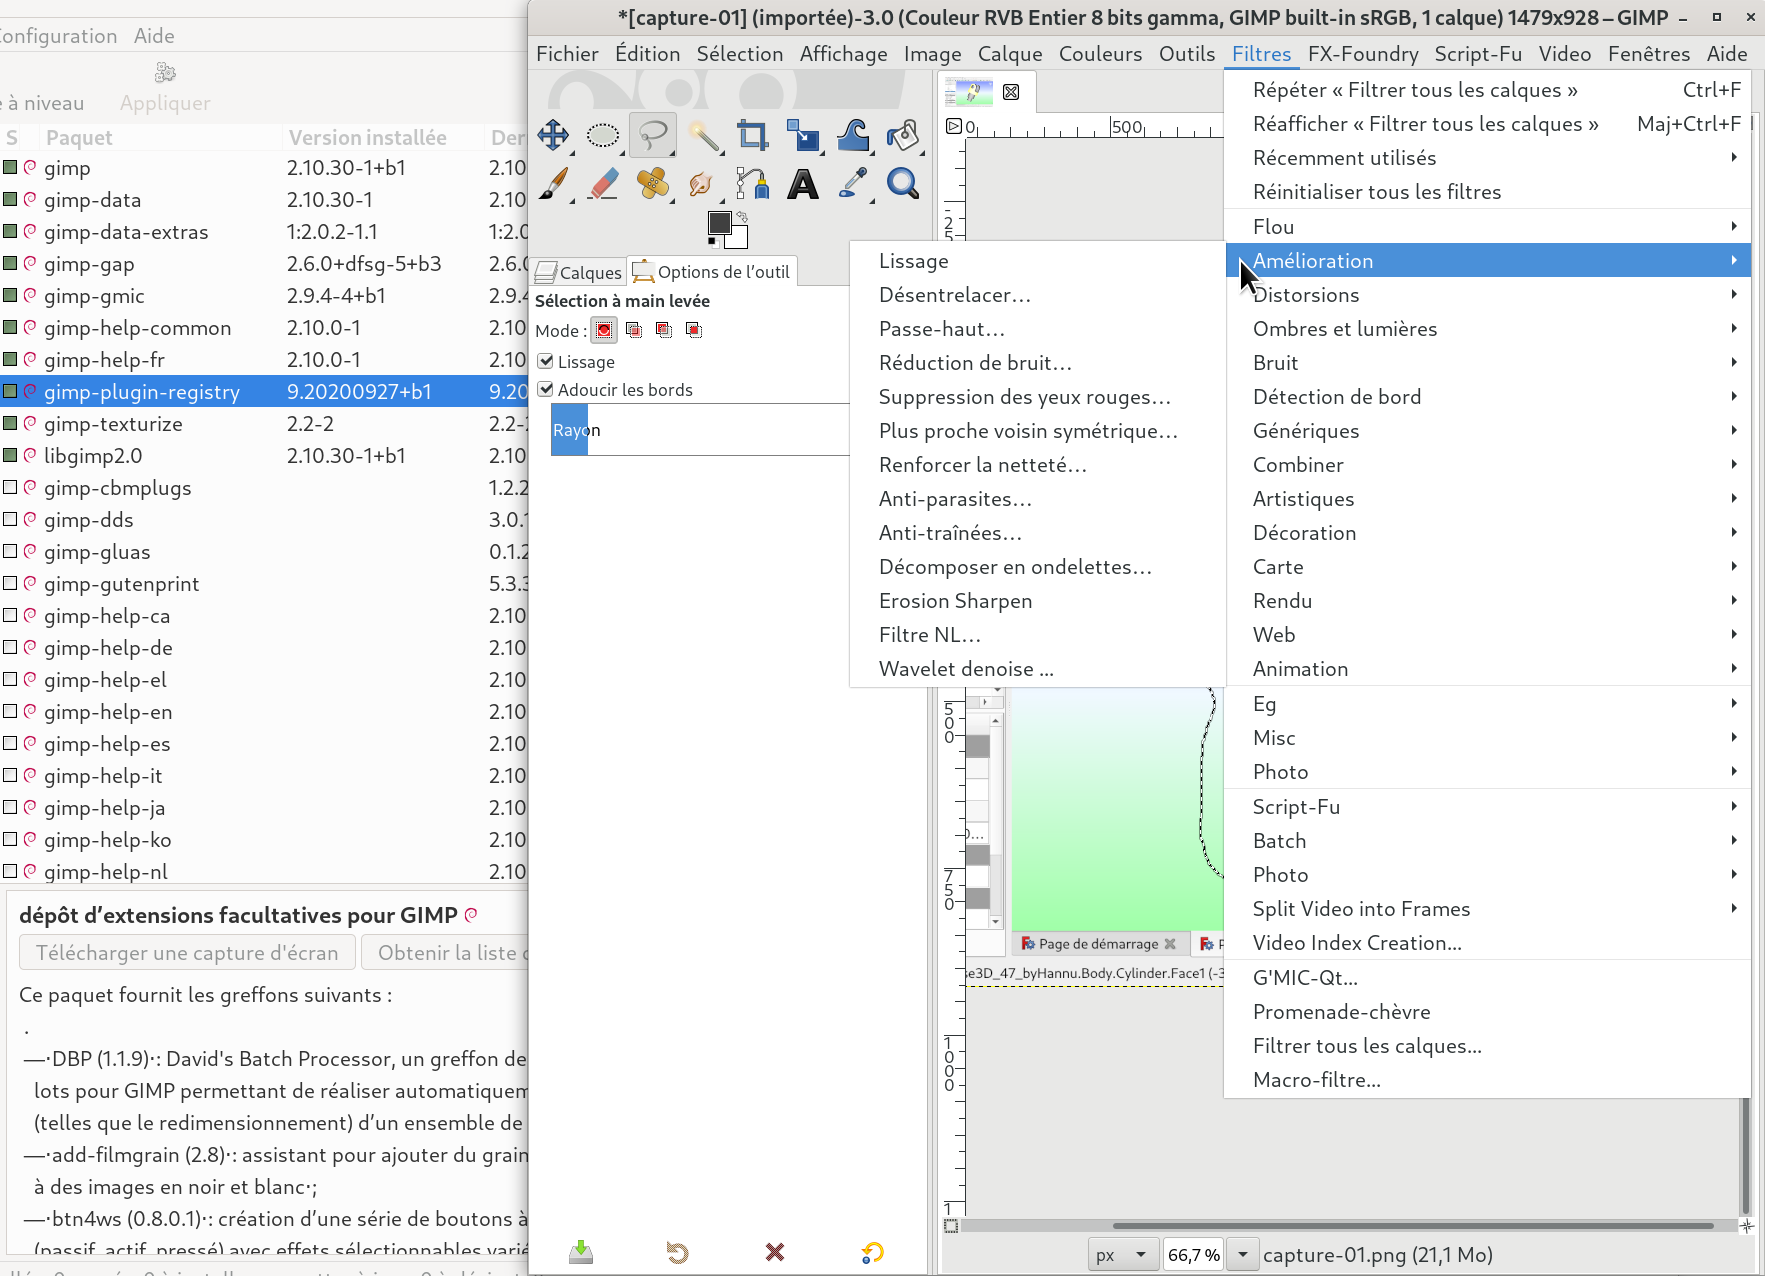Uncheck the Lissage checkbox

tap(545, 361)
